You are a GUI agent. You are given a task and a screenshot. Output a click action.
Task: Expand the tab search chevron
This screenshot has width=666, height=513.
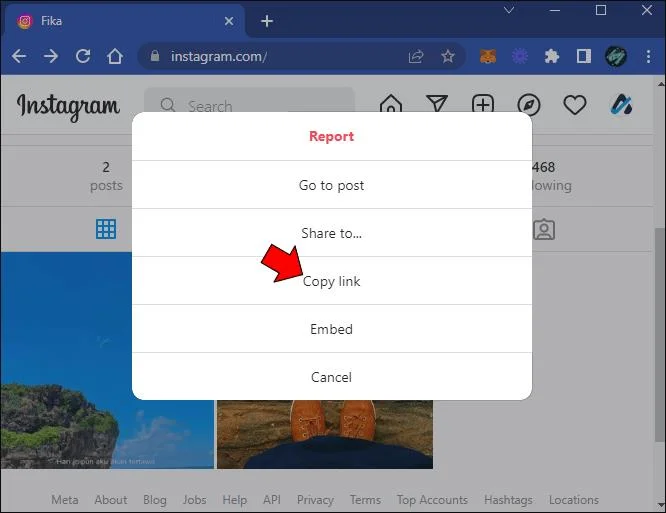pyautogui.click(x=509, y=10)
